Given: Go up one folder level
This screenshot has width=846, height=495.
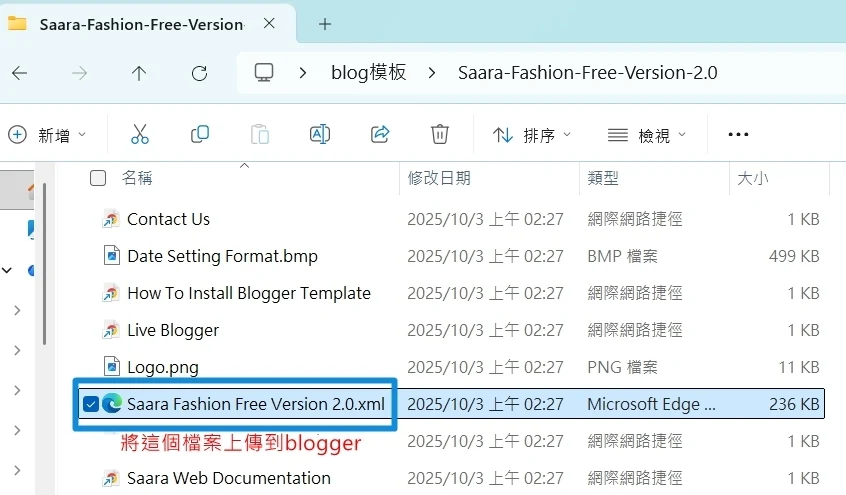Looking at the screenshot, I should tap(139, 73).
